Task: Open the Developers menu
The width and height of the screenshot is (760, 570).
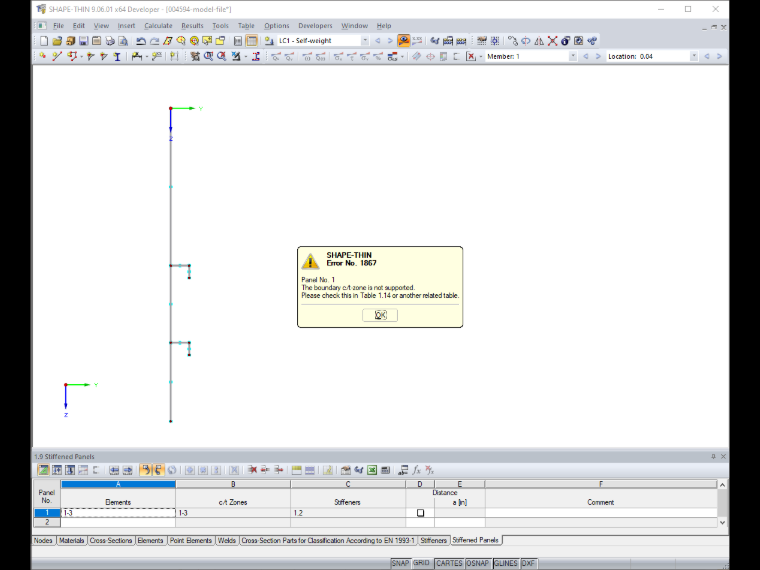Action: tap(315, 26)
